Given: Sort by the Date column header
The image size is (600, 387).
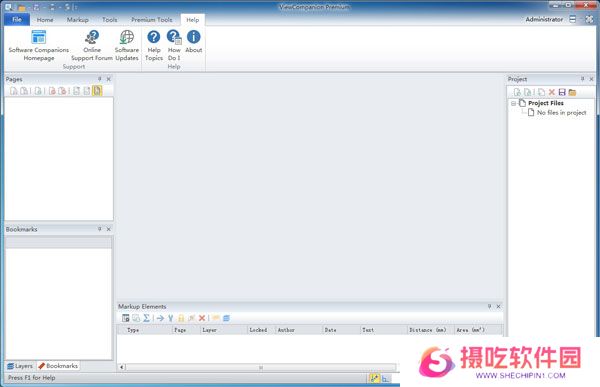Looking at the screenshot, I should tap(341, 330).
